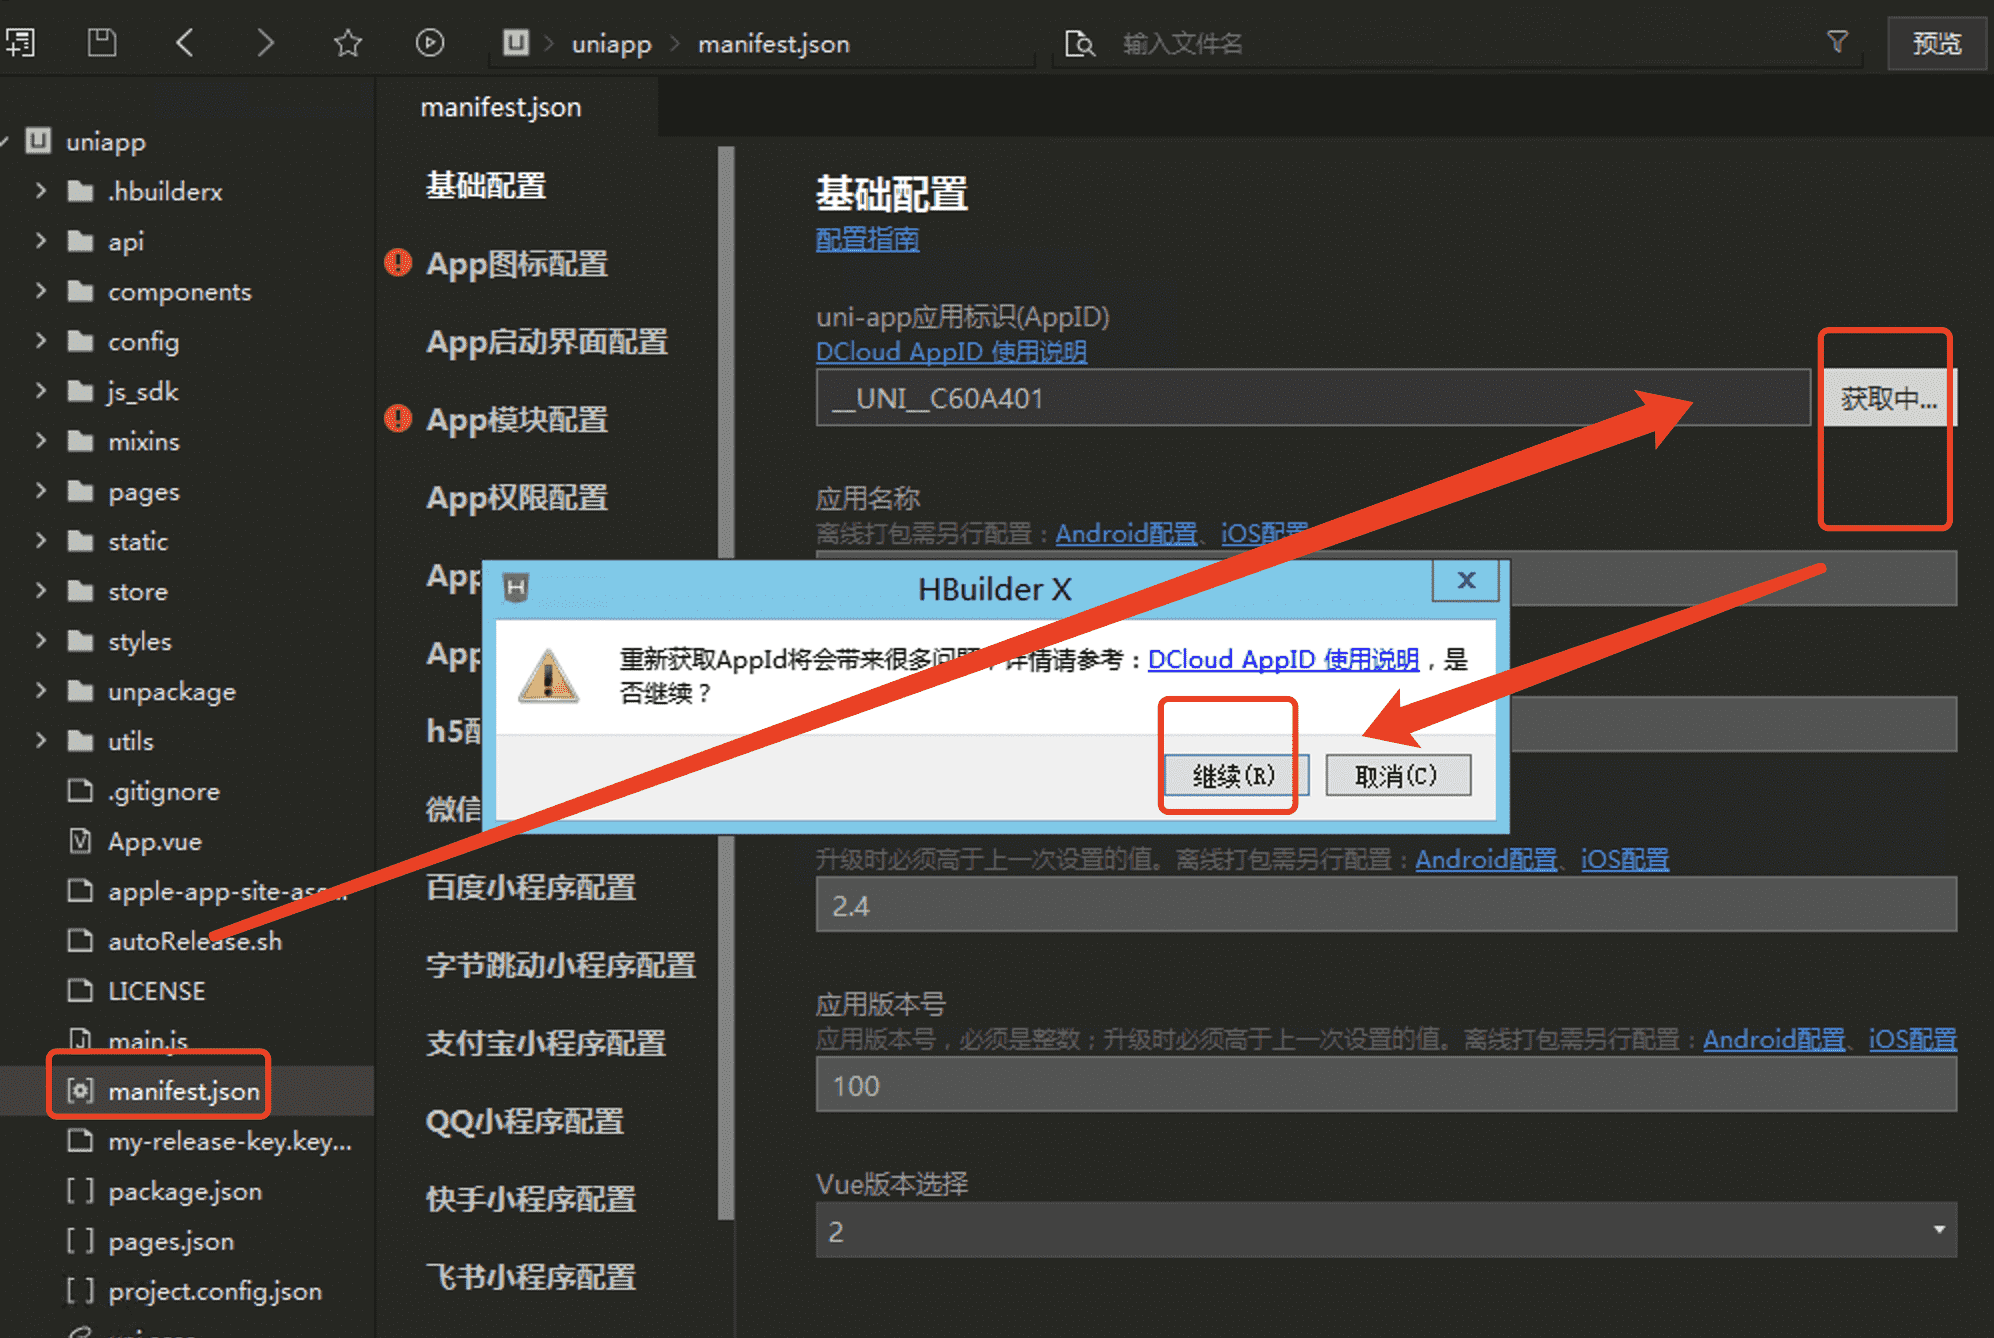The width and height of the screenshot is (1994, 1338).
Task: Click the warning icon beside App模块配置
Action: (x=398, y=419)
